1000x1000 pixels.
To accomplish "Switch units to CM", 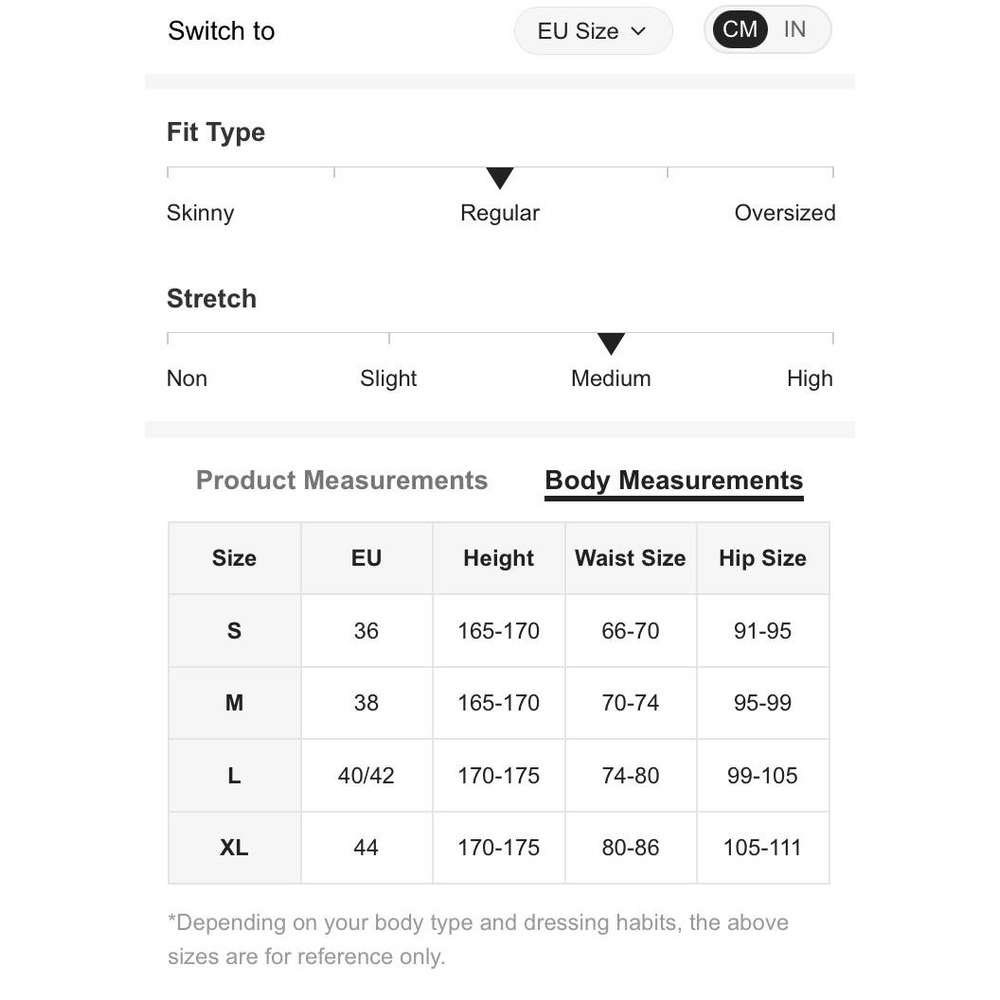I will coord(740,30).
